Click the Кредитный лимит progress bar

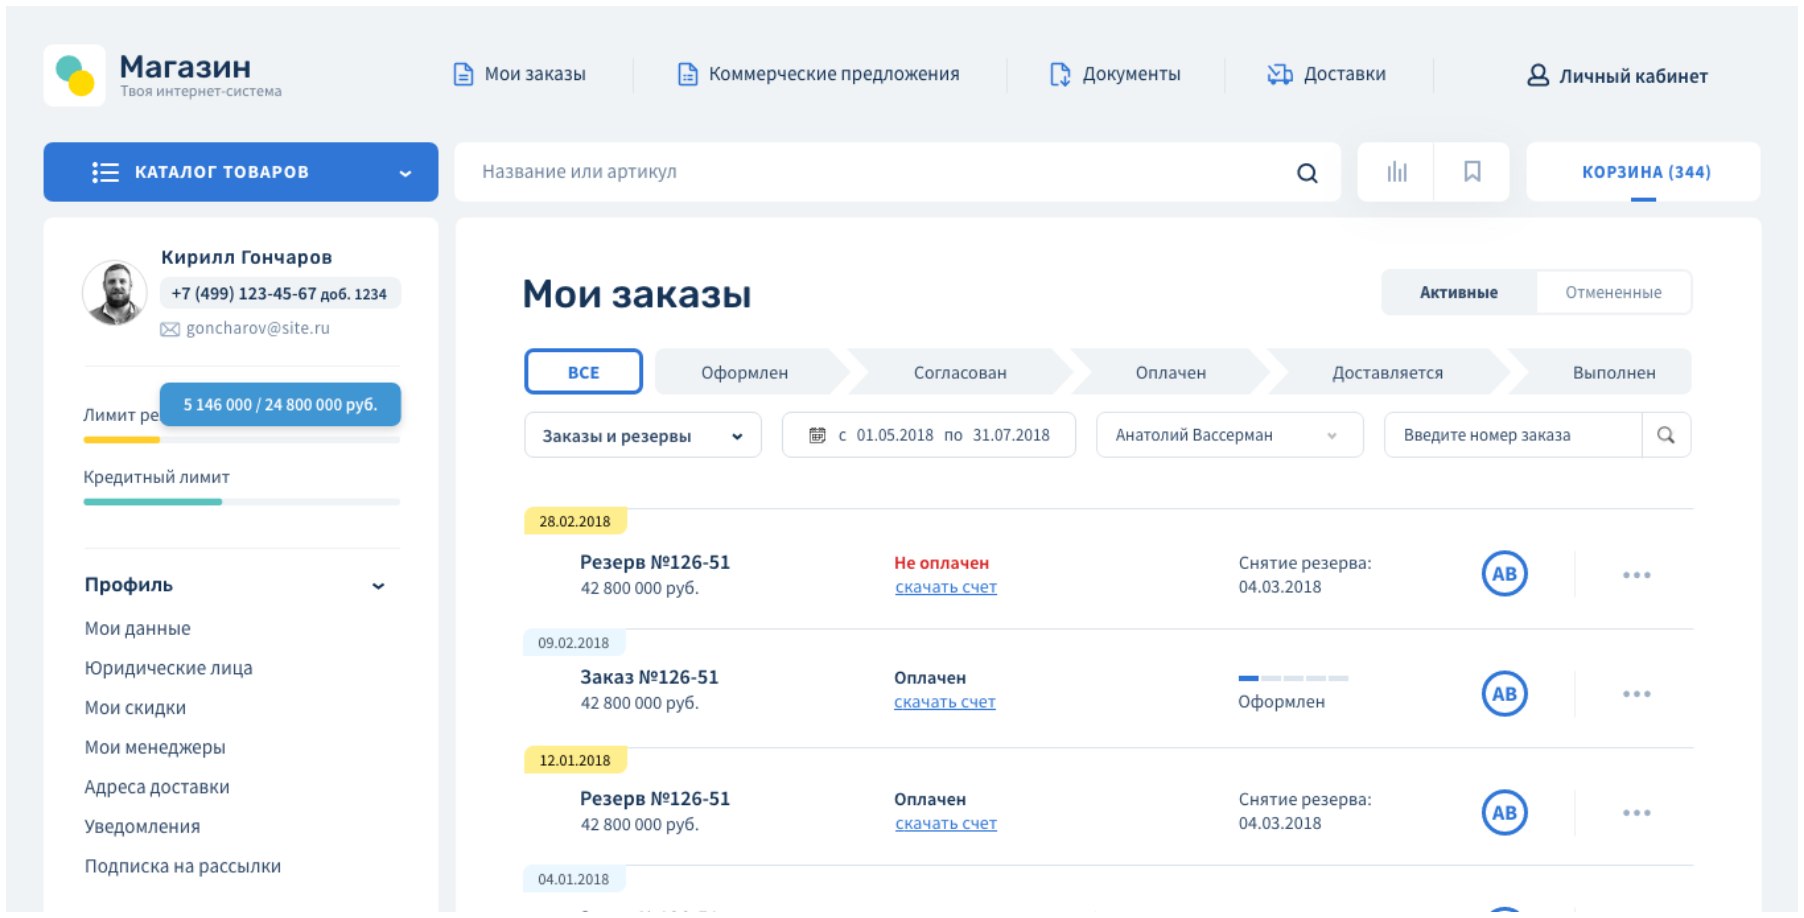[241, 502]
